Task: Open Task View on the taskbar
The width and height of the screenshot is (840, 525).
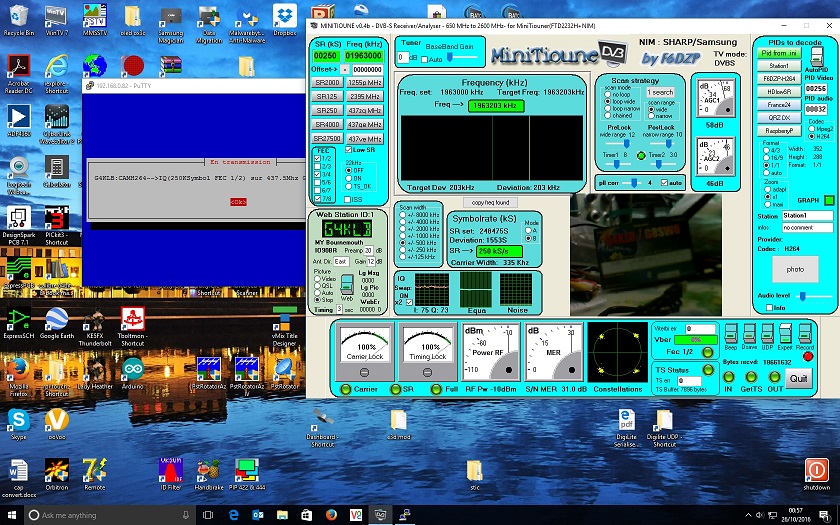Action: pyautogui.click(x=208, y=515)
